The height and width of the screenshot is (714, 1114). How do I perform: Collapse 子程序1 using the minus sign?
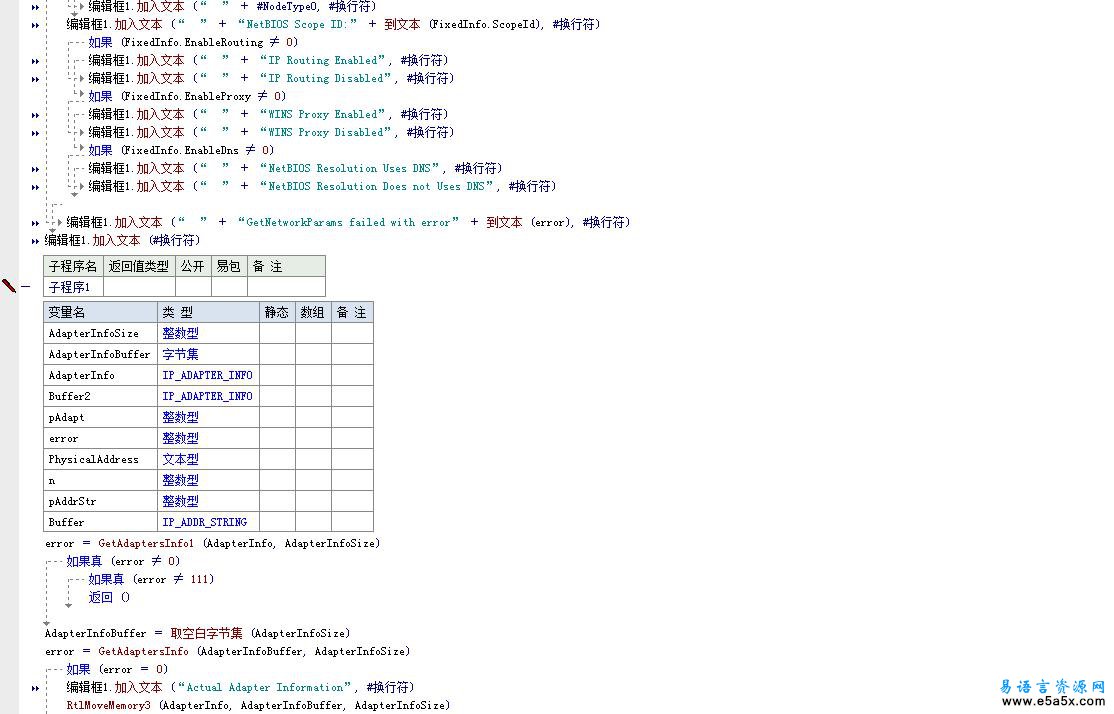(x=26, y=287)
